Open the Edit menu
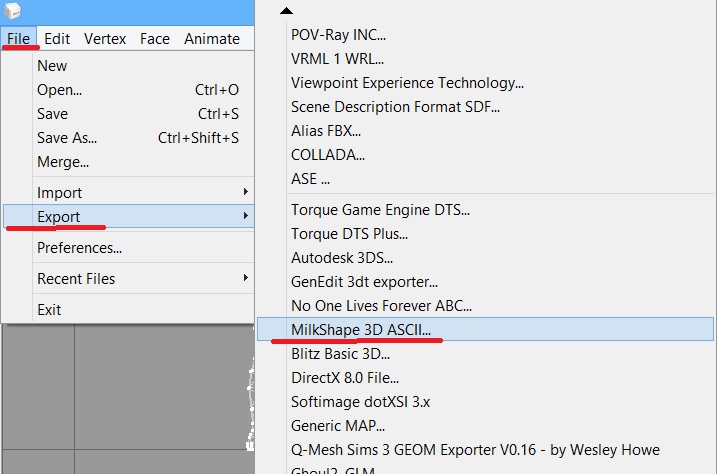Image resolution: width=717 pixels, height=474 pixels. [x=57, y=39]
